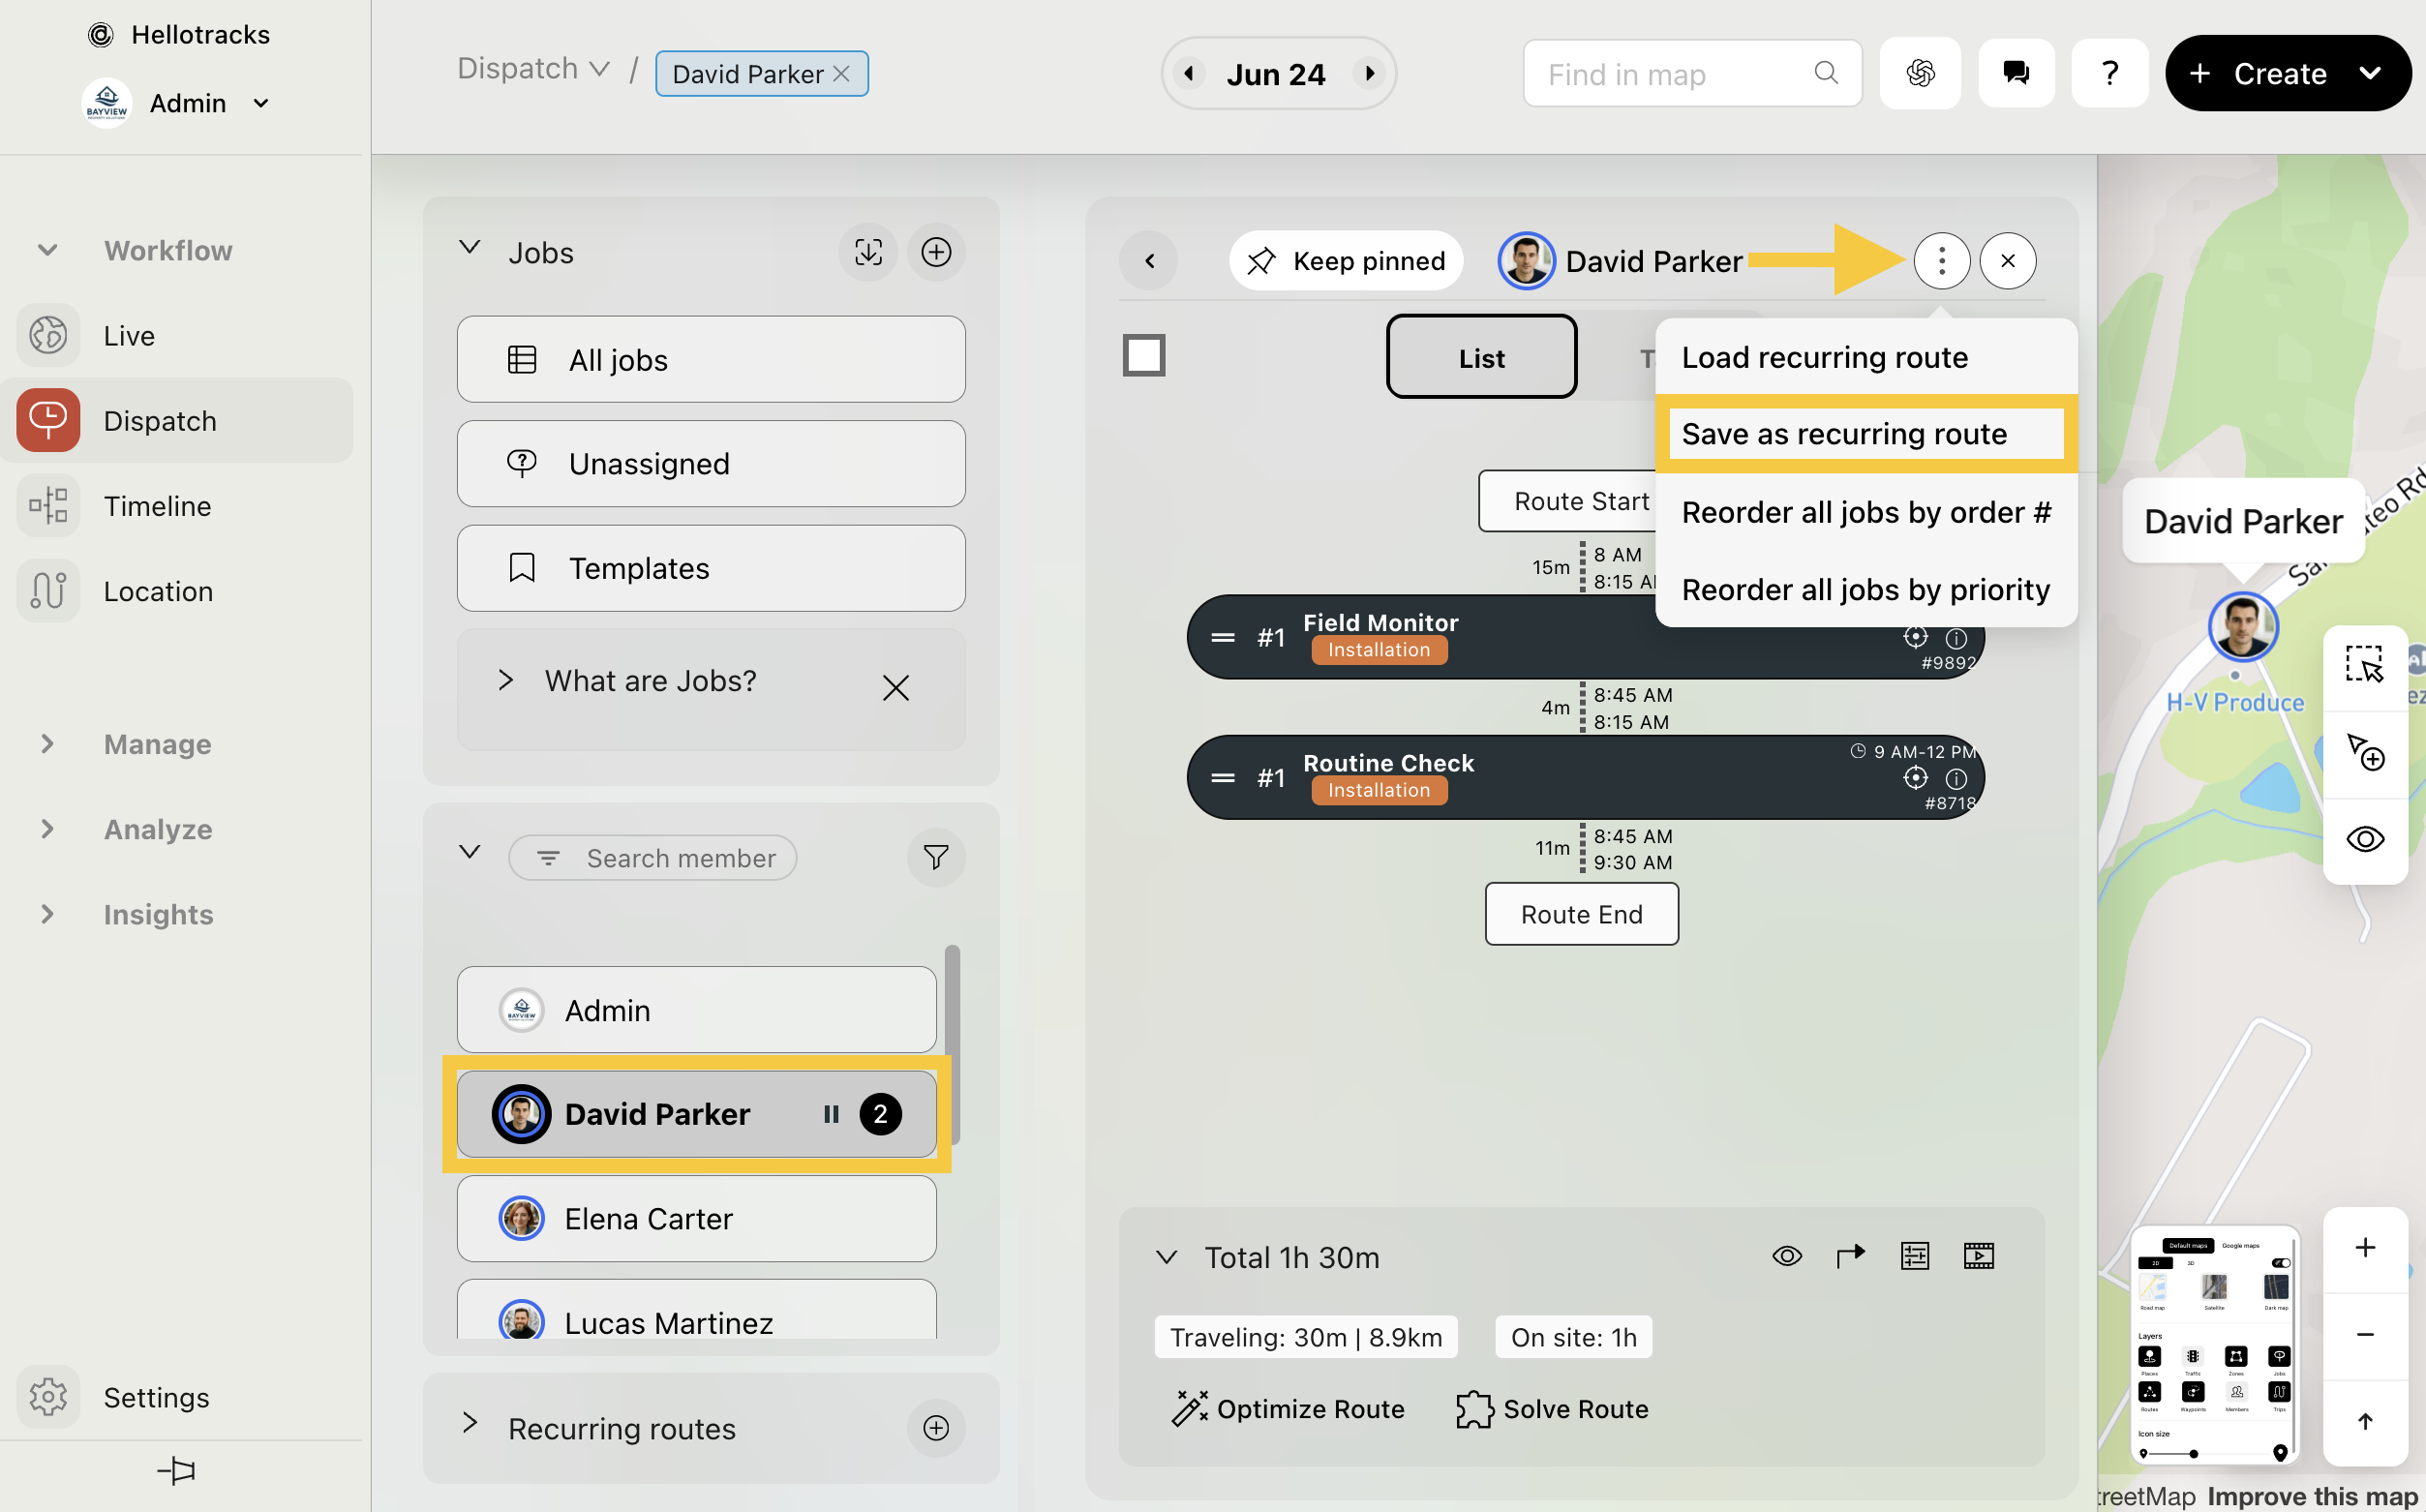This screenshot has width=2426, height=1512.
Task: Click Optimize Route
Action: pos(1288,1408)
